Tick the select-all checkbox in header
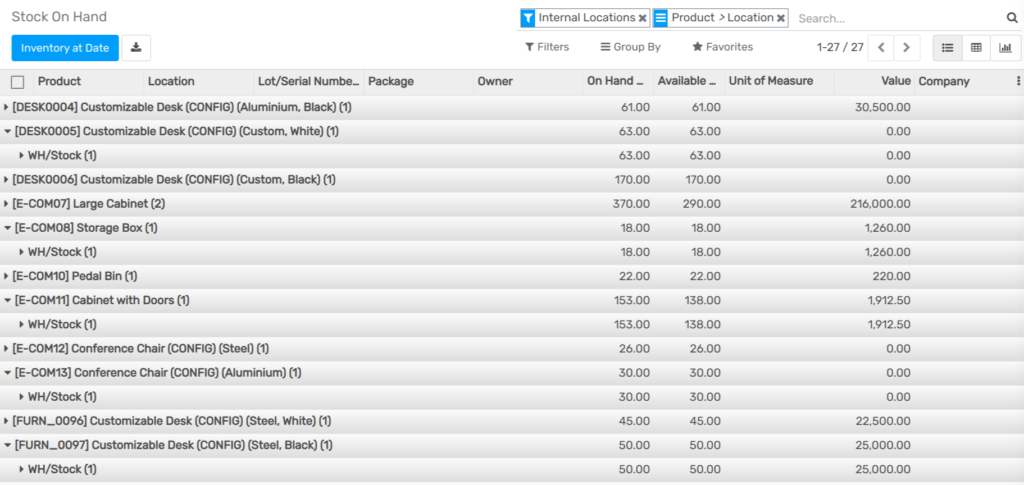Image resolution: width=1024 pixels, height=485 pixels. point(18,82)
